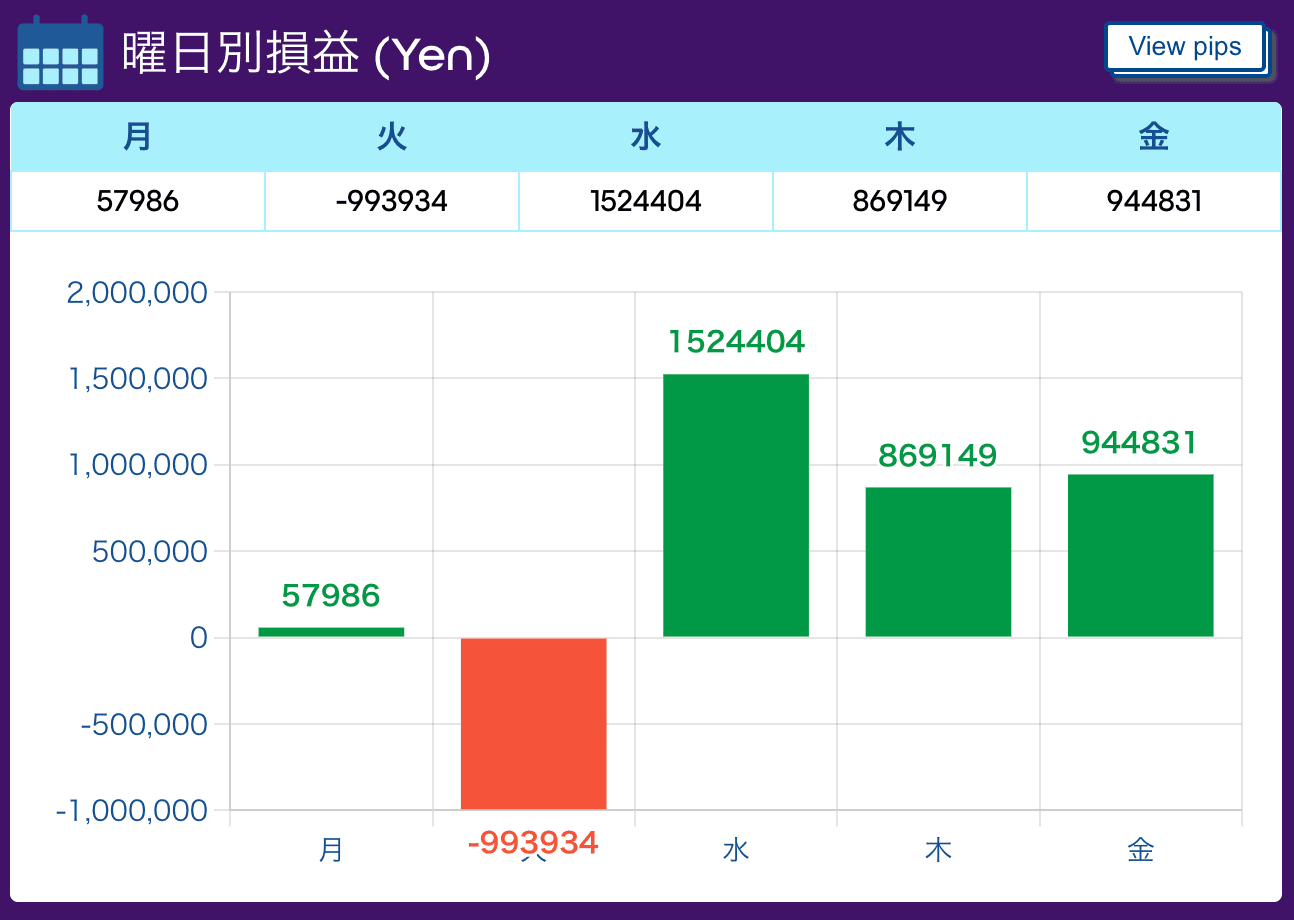Image resolution: width=1294 pixels, height=920 pixels.
Task: Select the 月 column header
Action: 138,137
